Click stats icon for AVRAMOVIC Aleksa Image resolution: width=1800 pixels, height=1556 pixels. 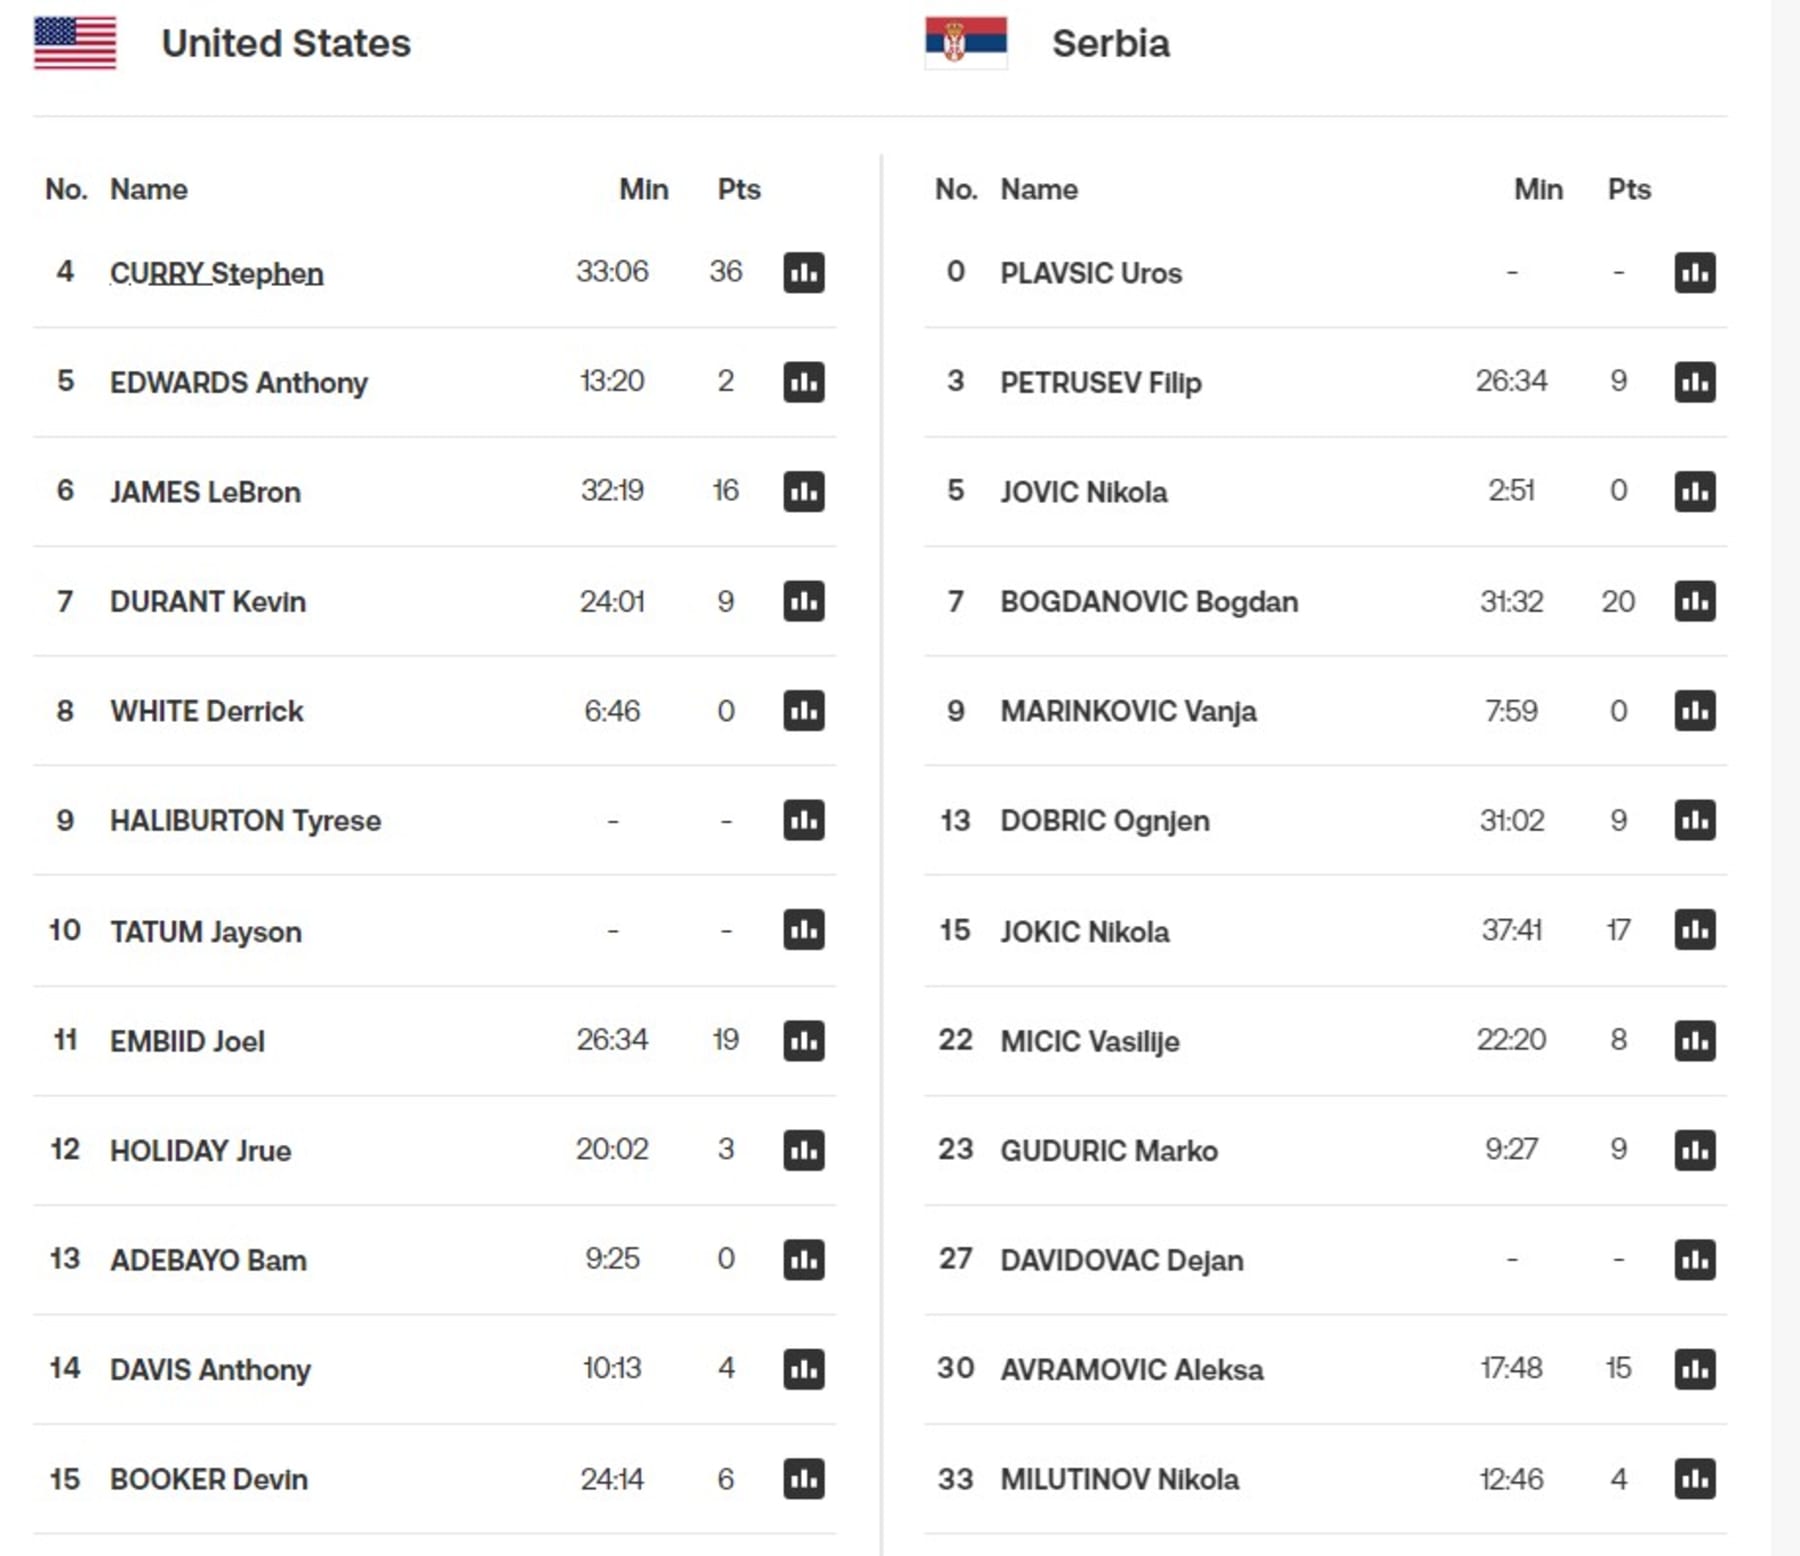point(1695,1368)
